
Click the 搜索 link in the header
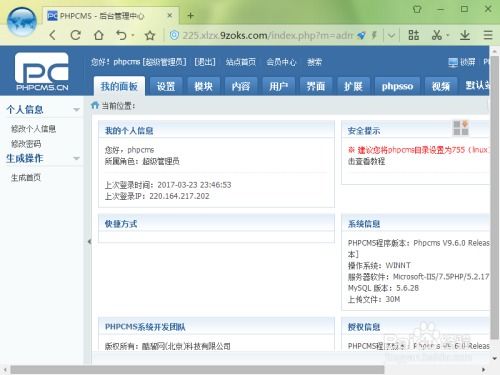(x=314, y=62)
